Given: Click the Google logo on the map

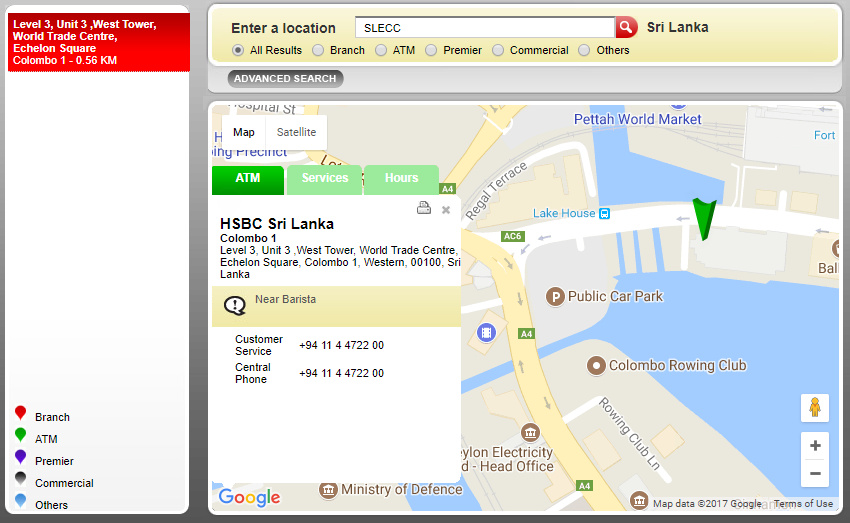Looking at the screenshot, I should click(x=249, y=497).
